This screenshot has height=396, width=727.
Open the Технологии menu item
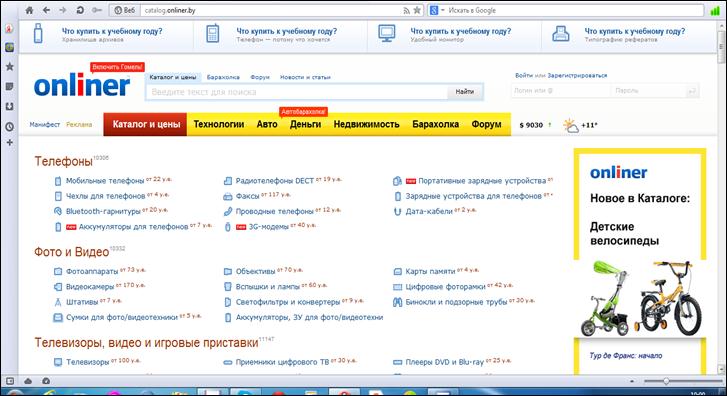point(219,124)
